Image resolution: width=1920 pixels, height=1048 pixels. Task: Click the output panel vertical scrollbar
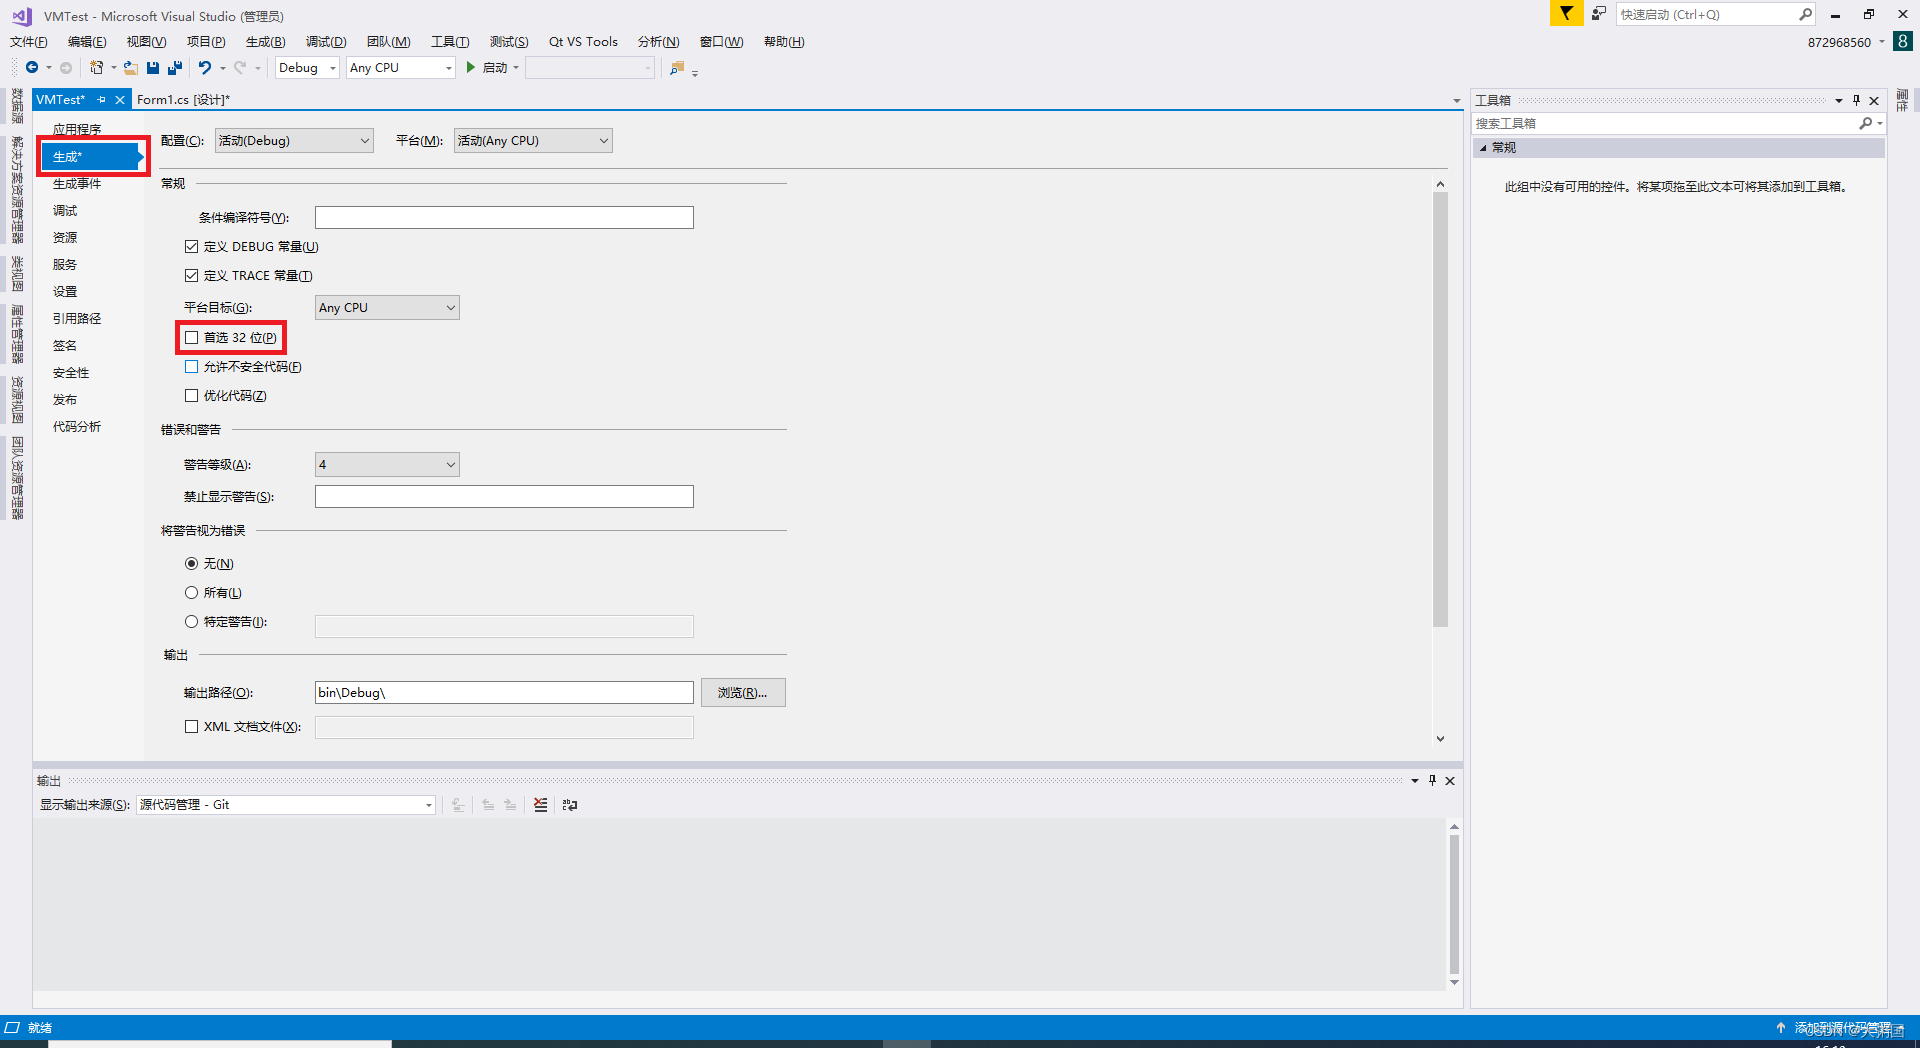[x=1454, y=904]
